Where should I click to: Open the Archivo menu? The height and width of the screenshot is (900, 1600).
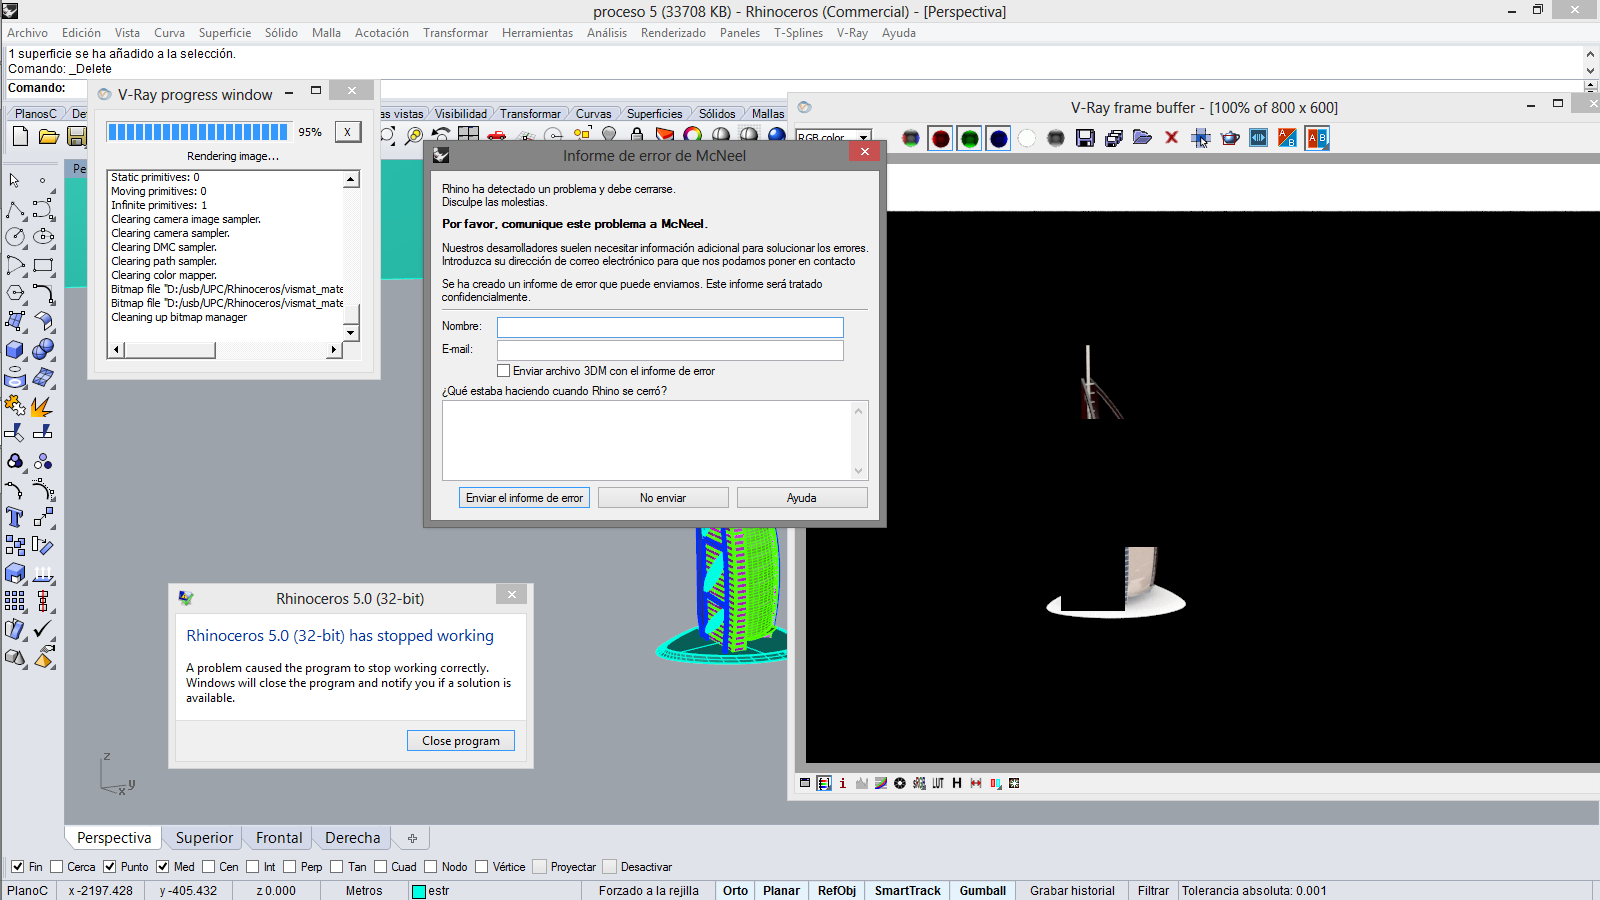28,33
